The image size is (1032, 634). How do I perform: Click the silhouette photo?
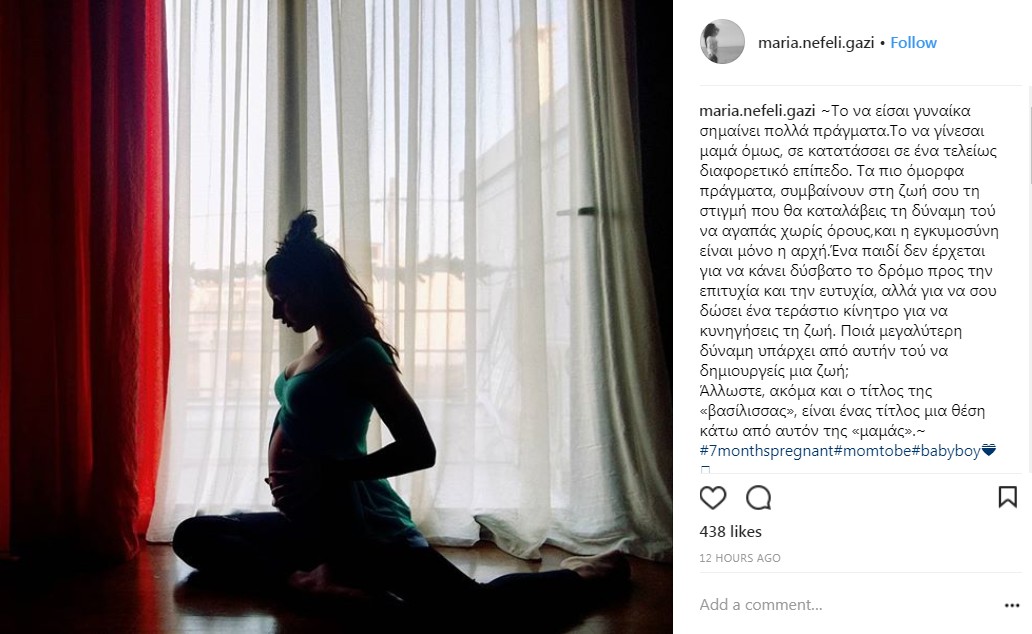click(x=336, y=317)
